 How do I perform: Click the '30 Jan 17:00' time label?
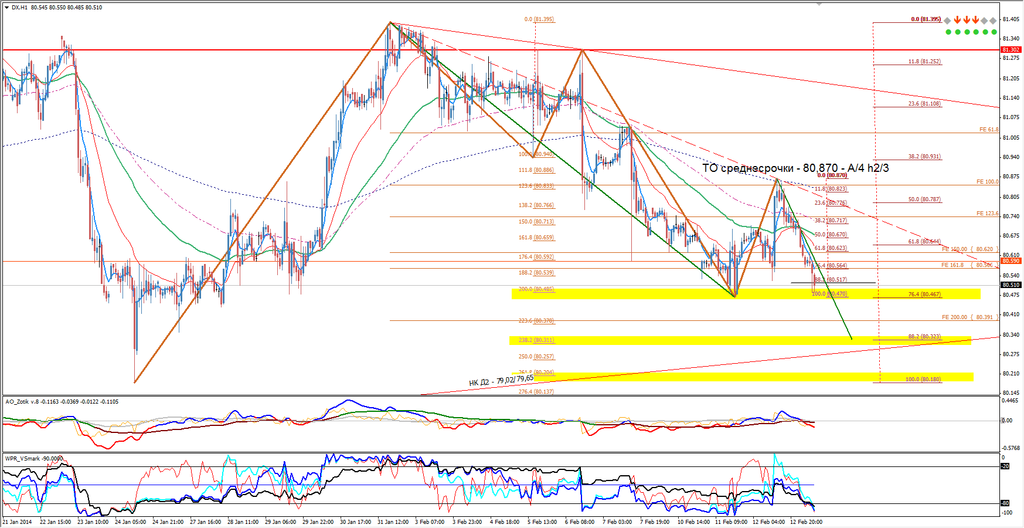click(x=355, y=522)
